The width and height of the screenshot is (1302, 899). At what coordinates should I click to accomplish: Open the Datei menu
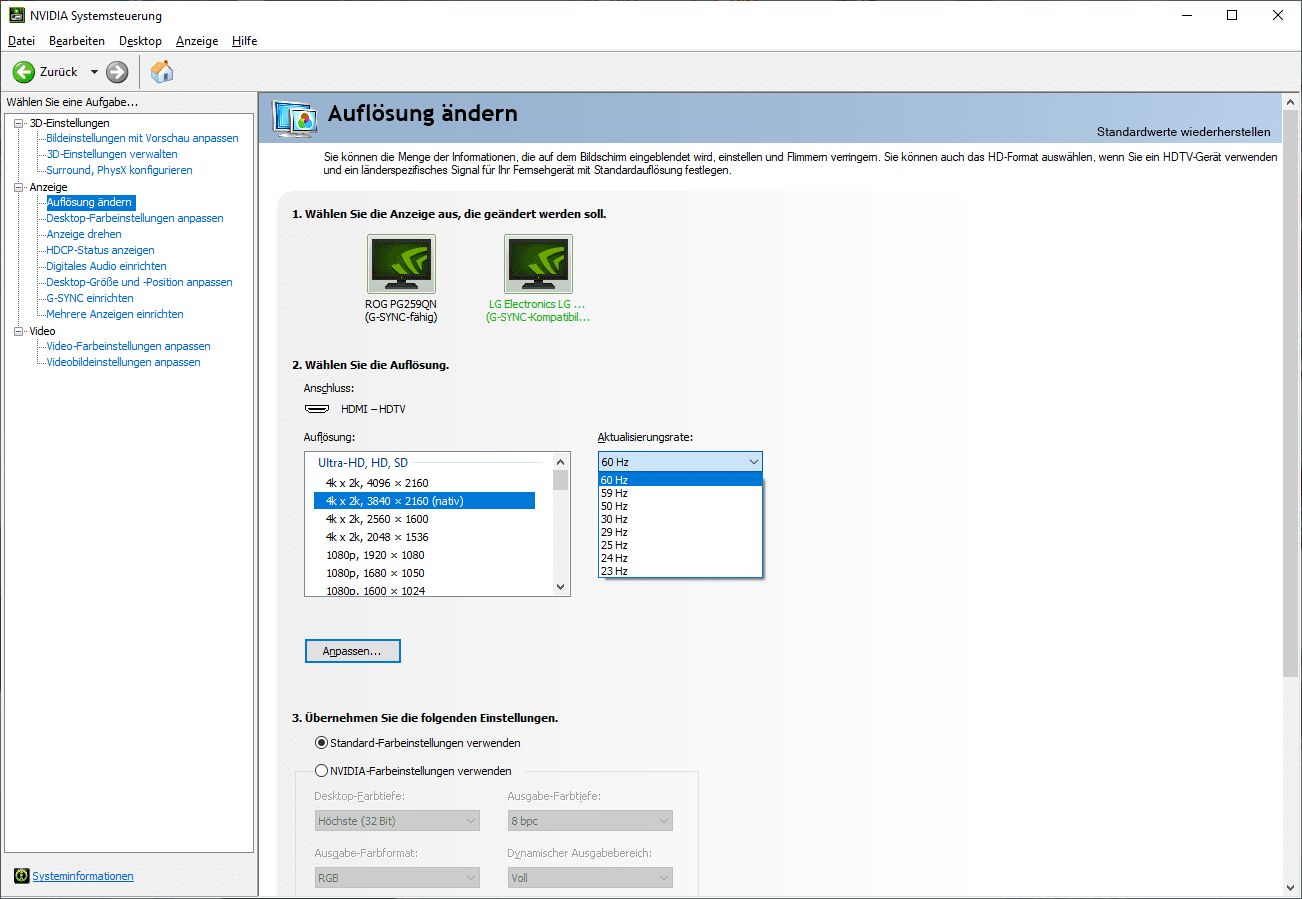[21, 41]
